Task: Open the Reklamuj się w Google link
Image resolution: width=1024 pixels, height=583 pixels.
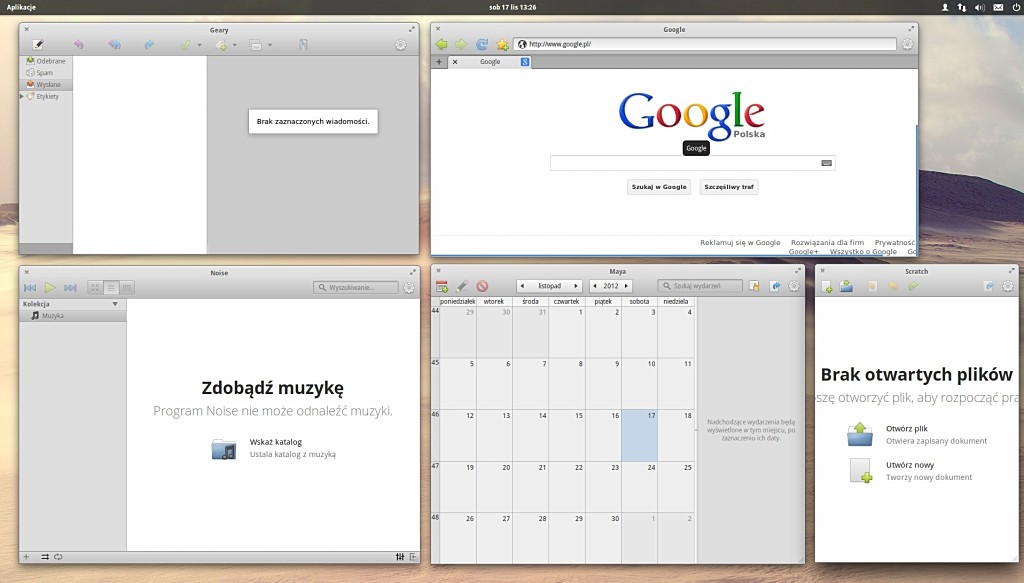Action: [x=740, y=242]
